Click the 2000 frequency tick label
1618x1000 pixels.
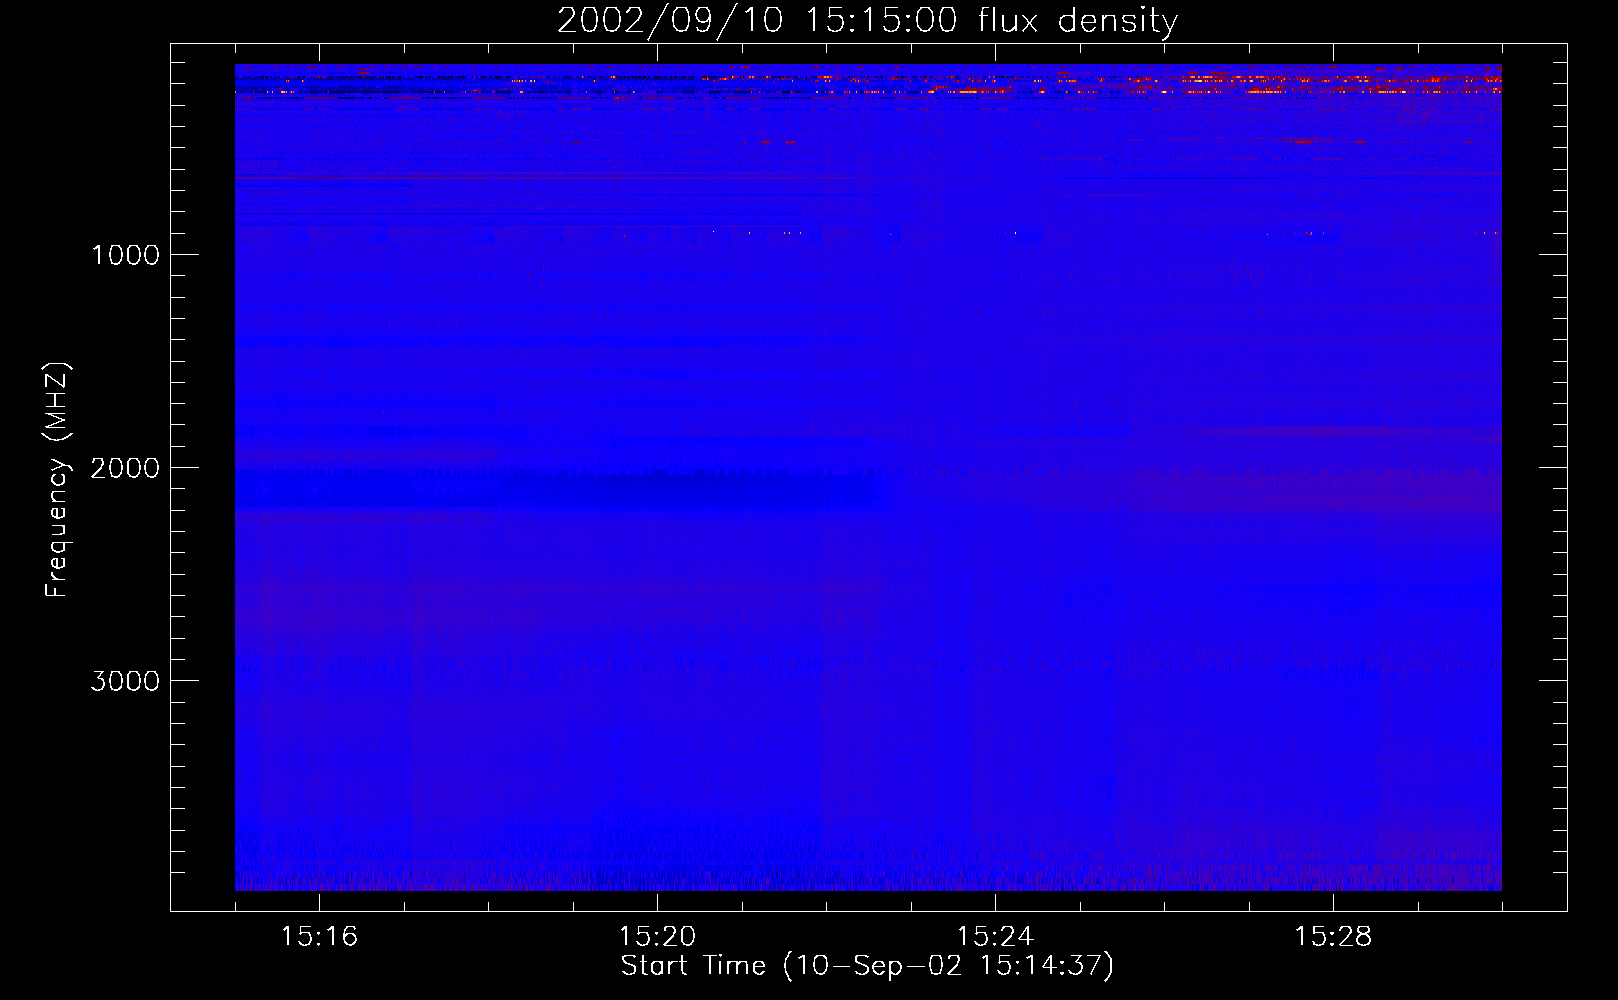(x=125, y=468)
